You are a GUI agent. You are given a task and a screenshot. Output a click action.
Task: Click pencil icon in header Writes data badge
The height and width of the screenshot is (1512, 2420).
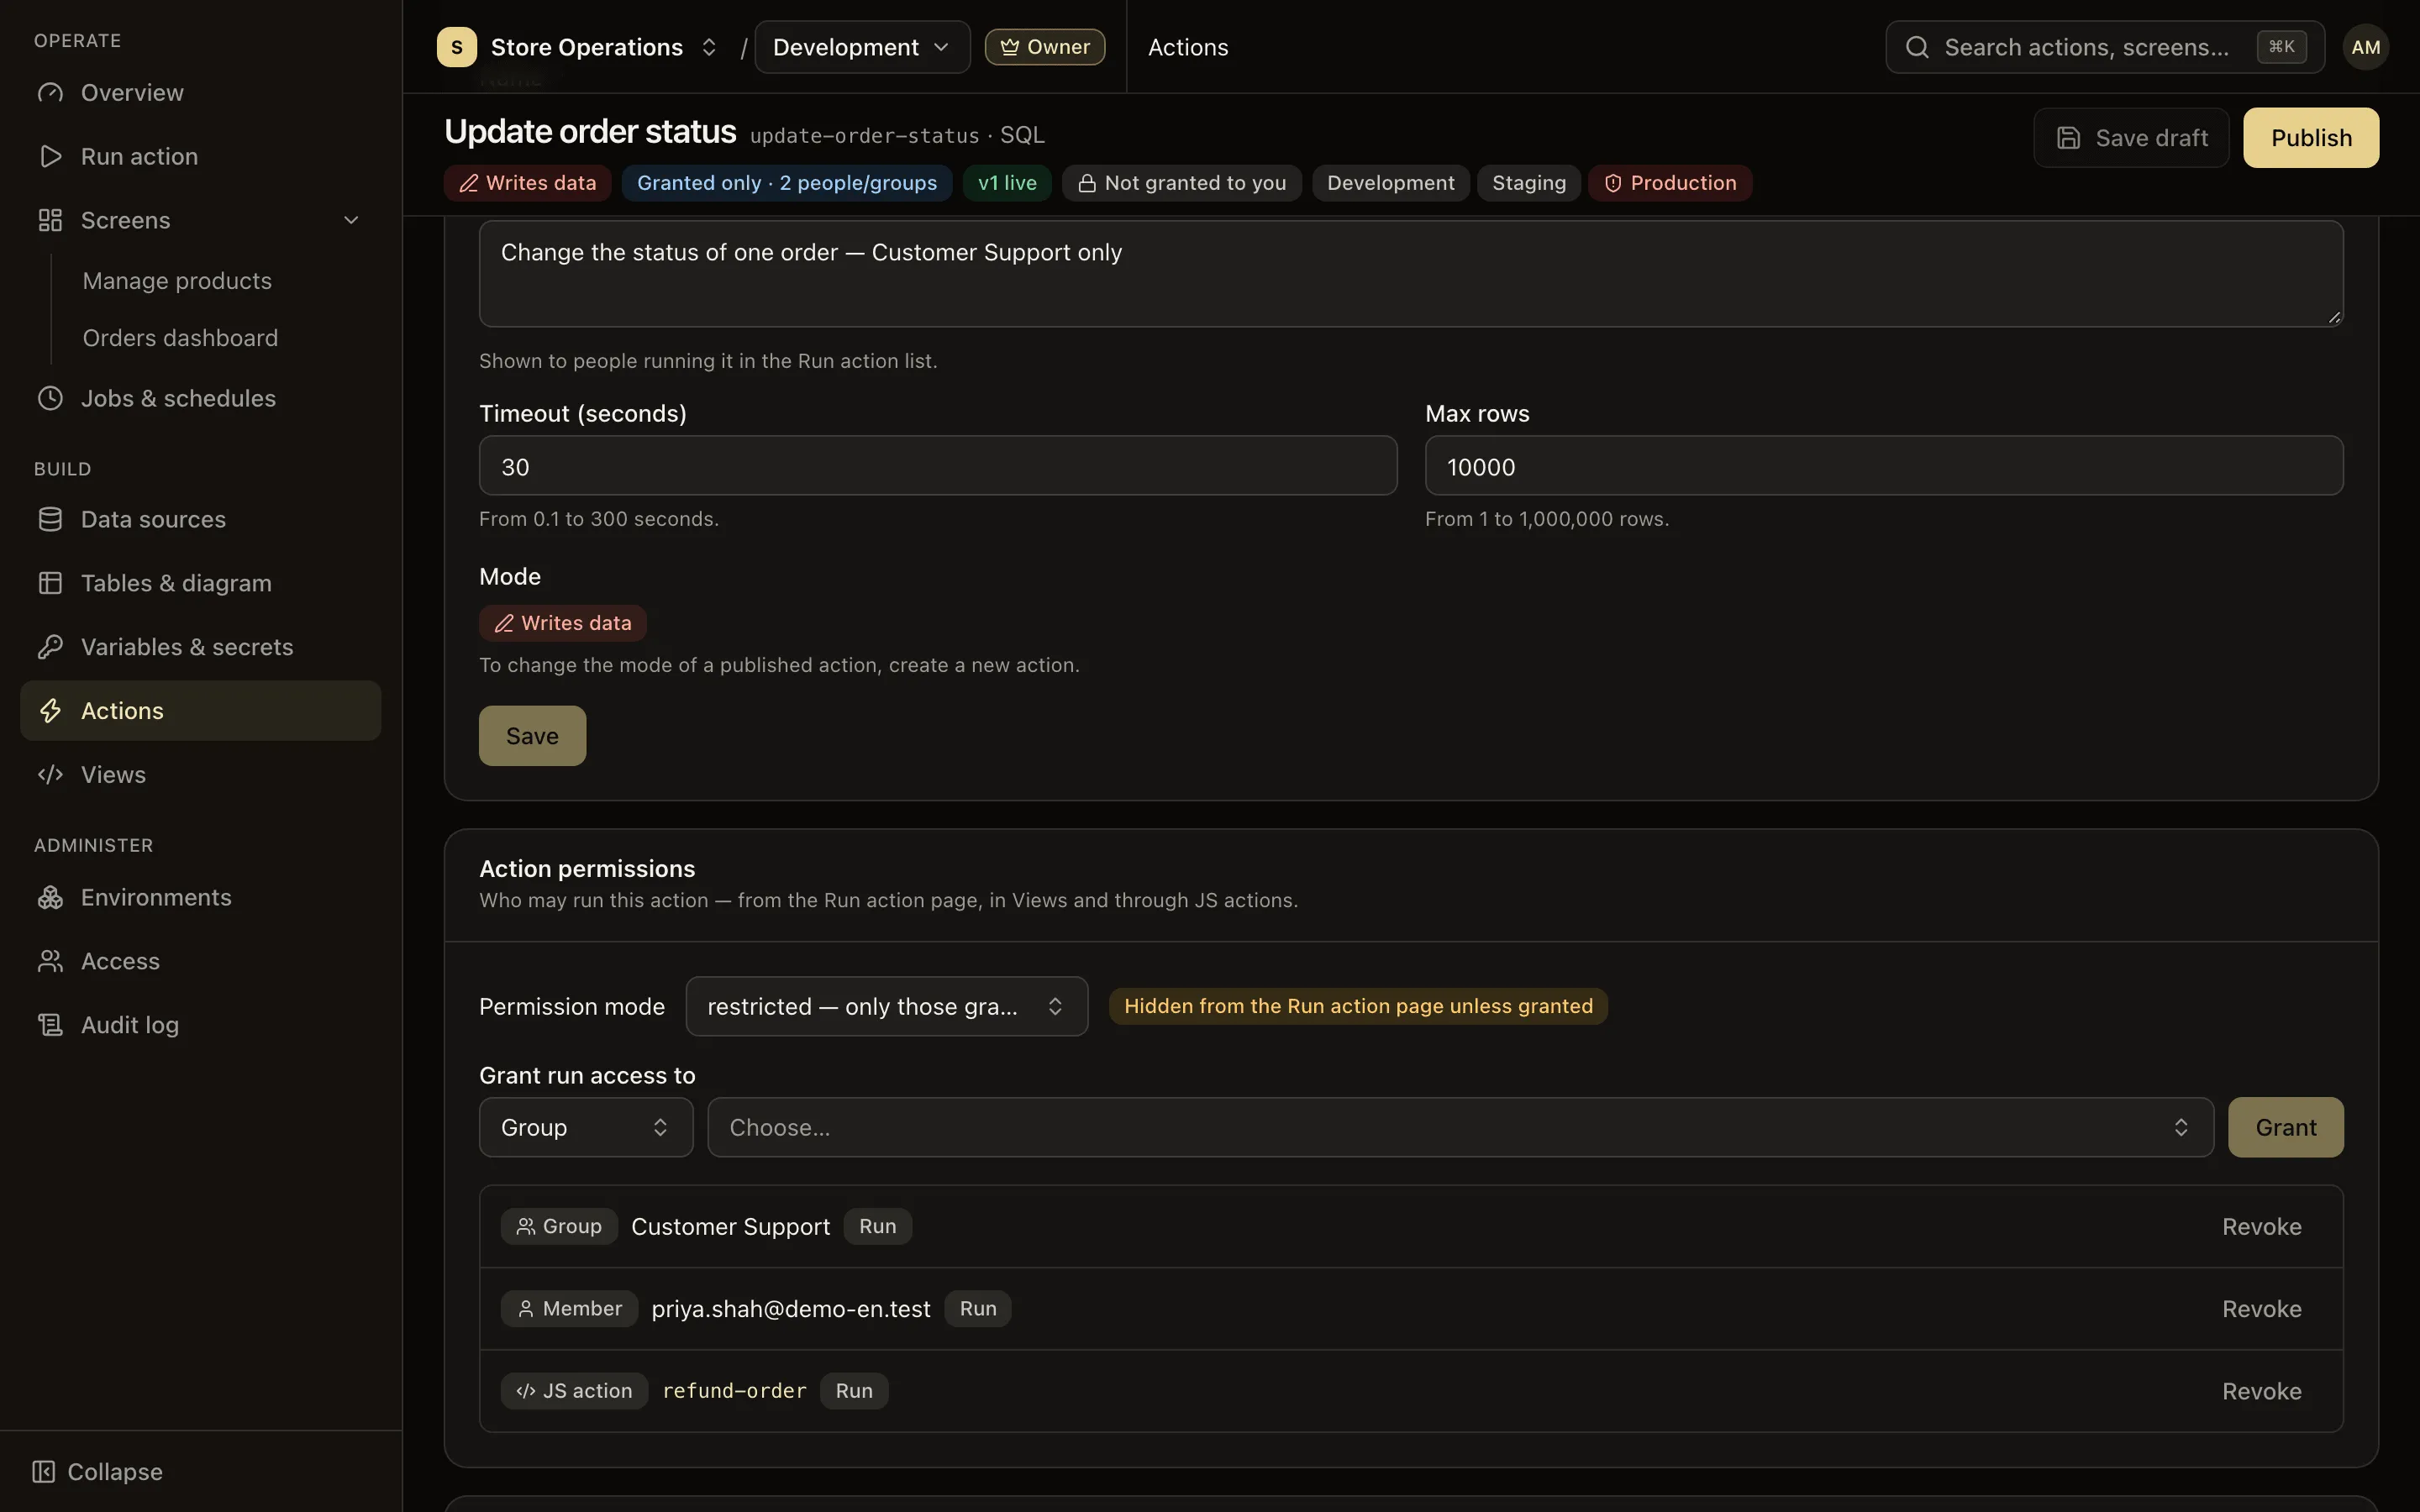[x=468, y=184]
